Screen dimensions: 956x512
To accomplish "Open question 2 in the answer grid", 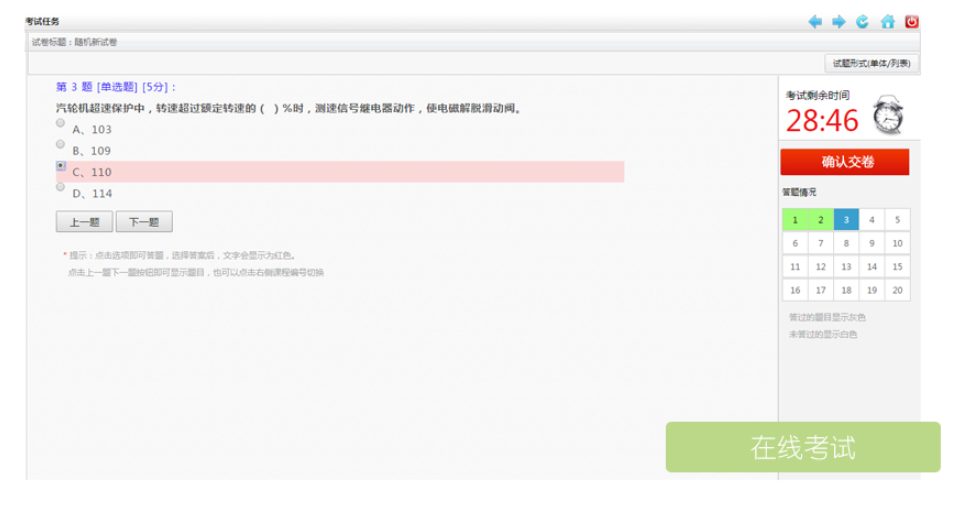I will 820,220.
